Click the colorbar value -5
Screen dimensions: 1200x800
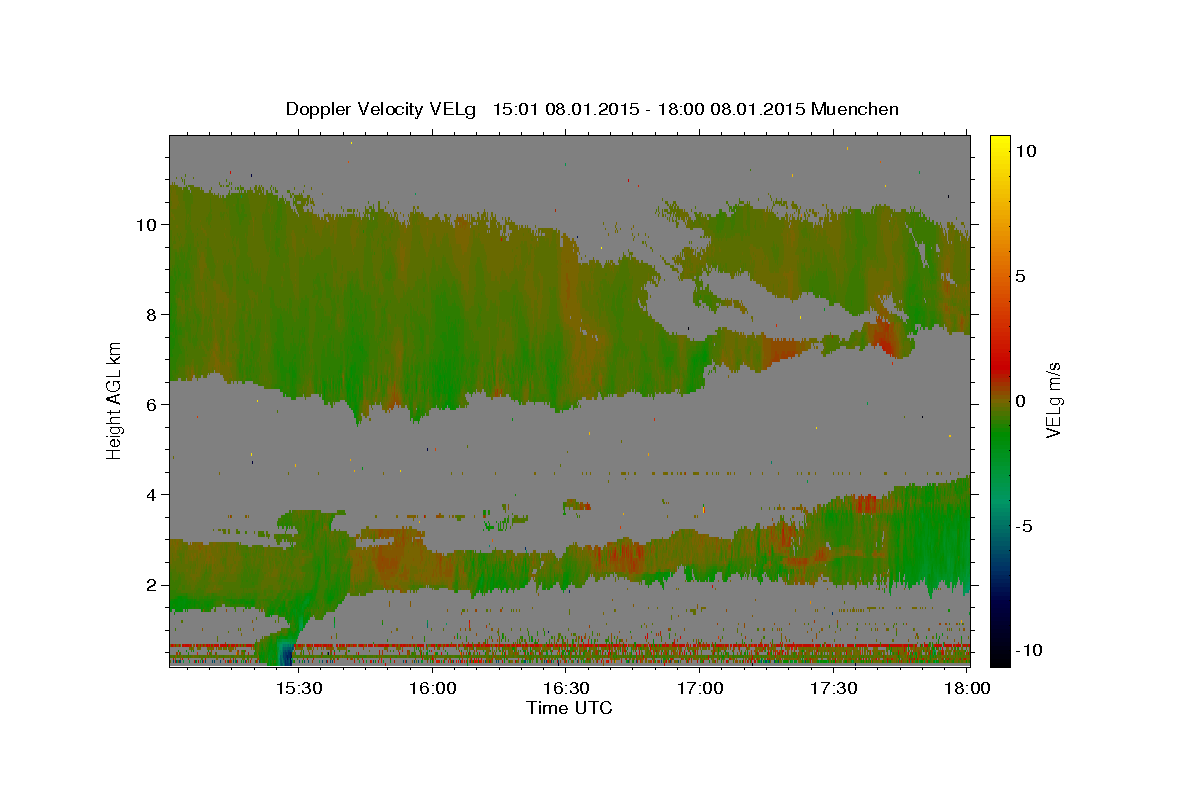pos(1025,525)
